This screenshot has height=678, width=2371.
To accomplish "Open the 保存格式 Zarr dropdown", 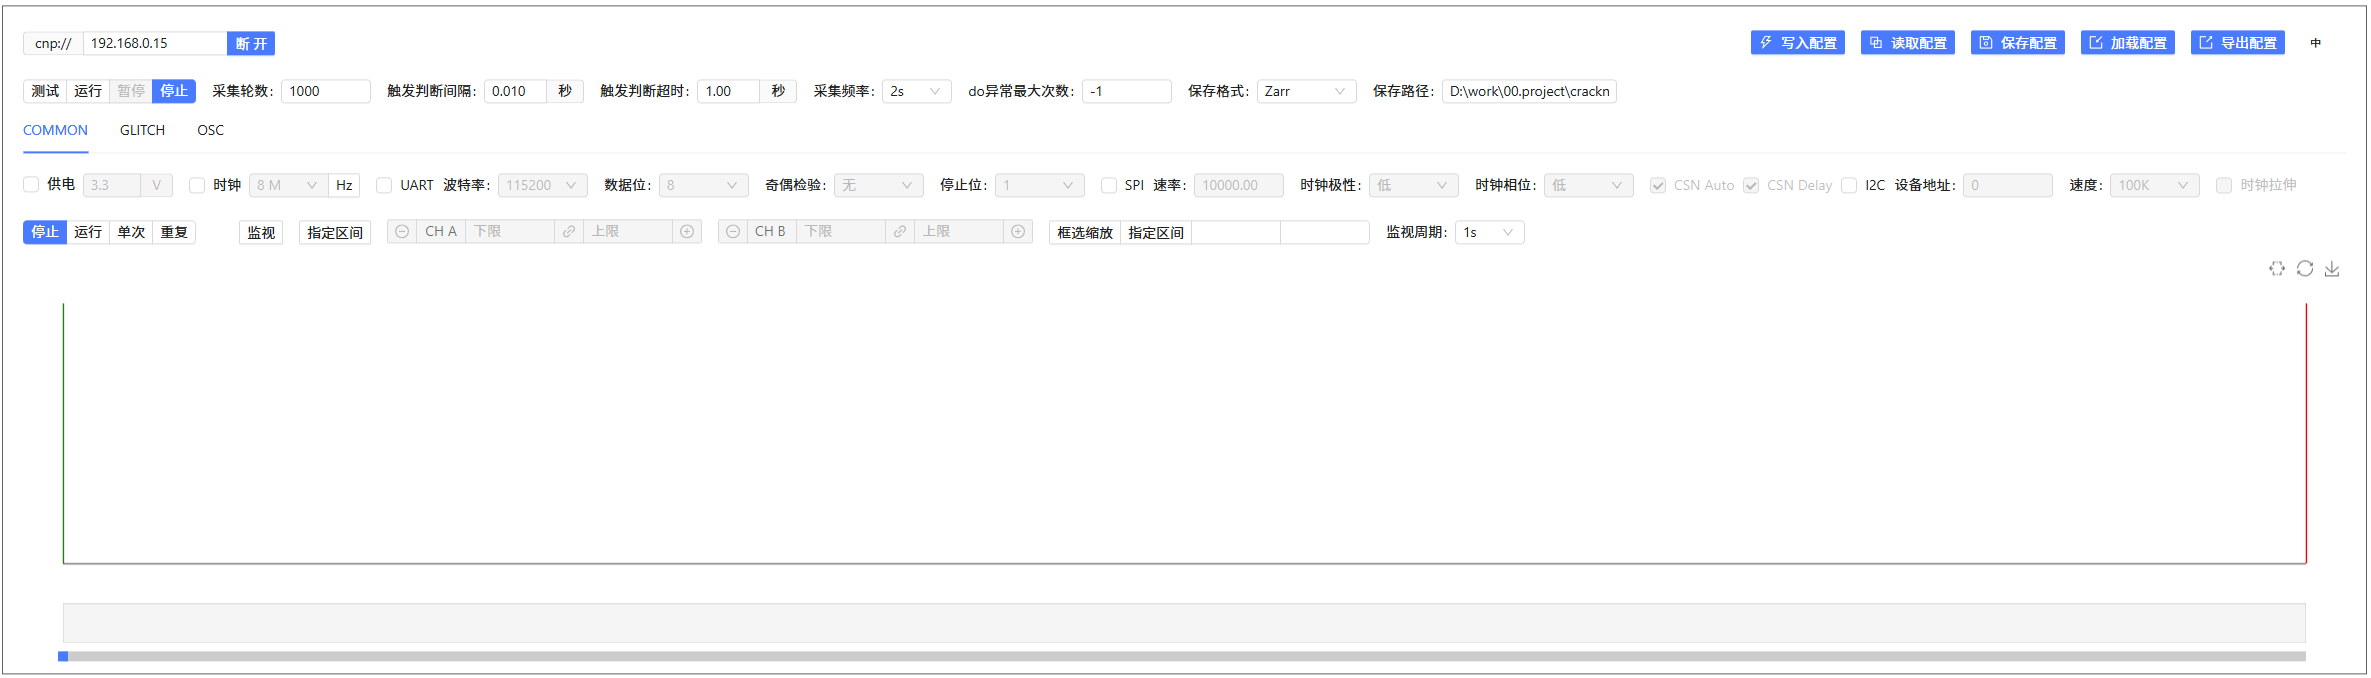I will point(1306,91).
